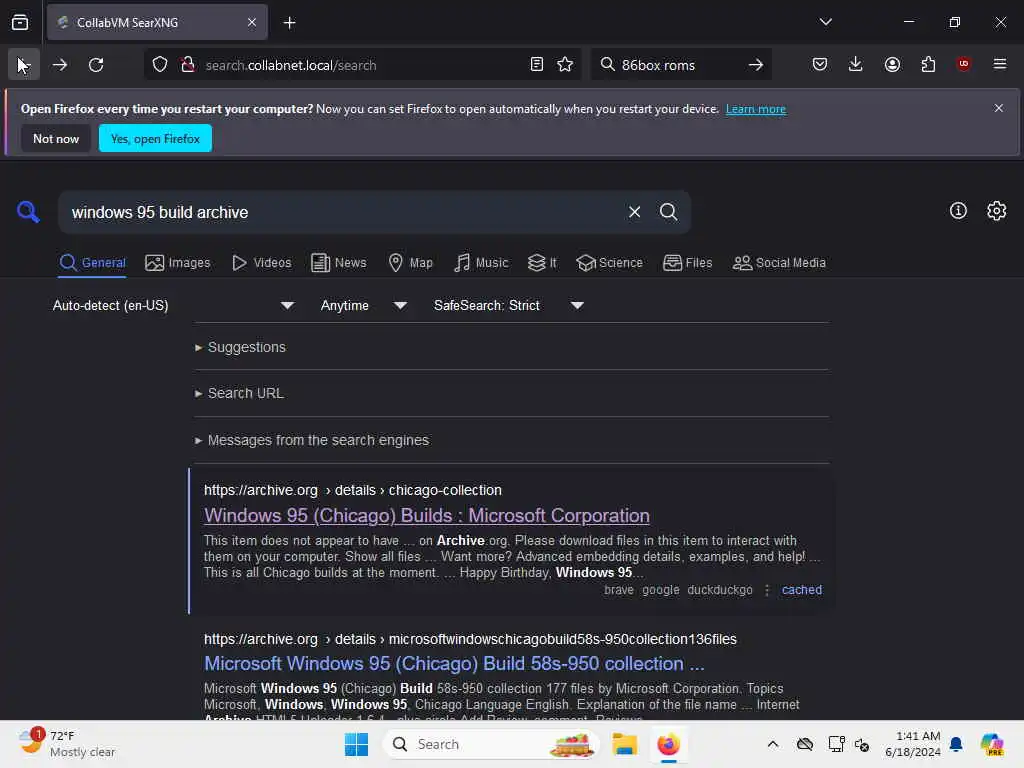Open a new browser tab
The height and width of the screenshot is (768, 1024).
coord(290,23)
